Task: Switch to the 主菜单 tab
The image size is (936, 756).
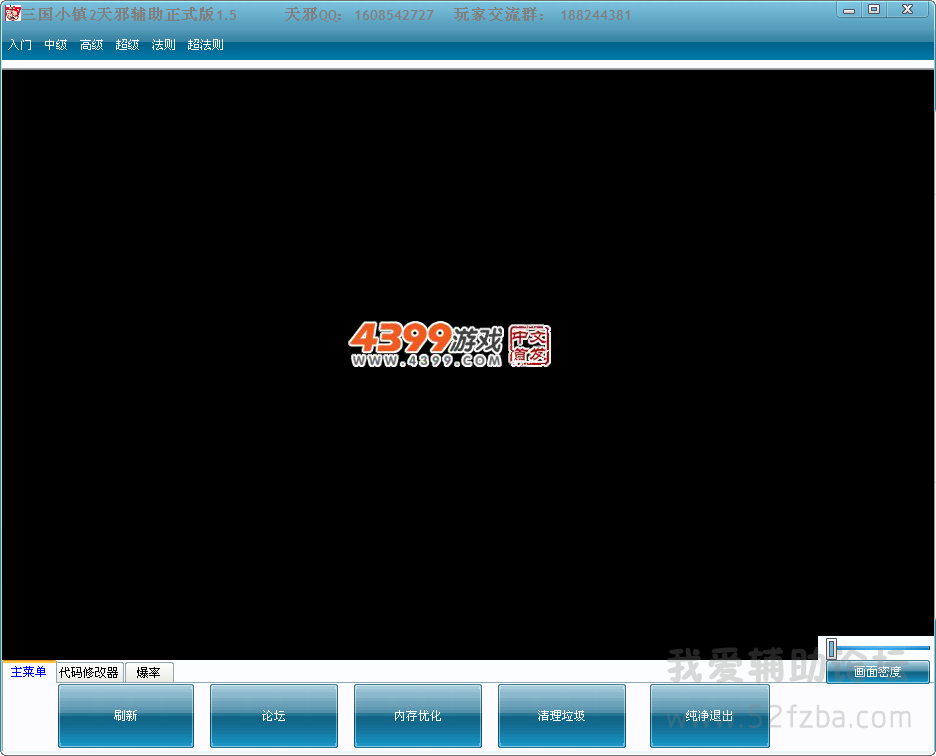Action: click(29, 672)
